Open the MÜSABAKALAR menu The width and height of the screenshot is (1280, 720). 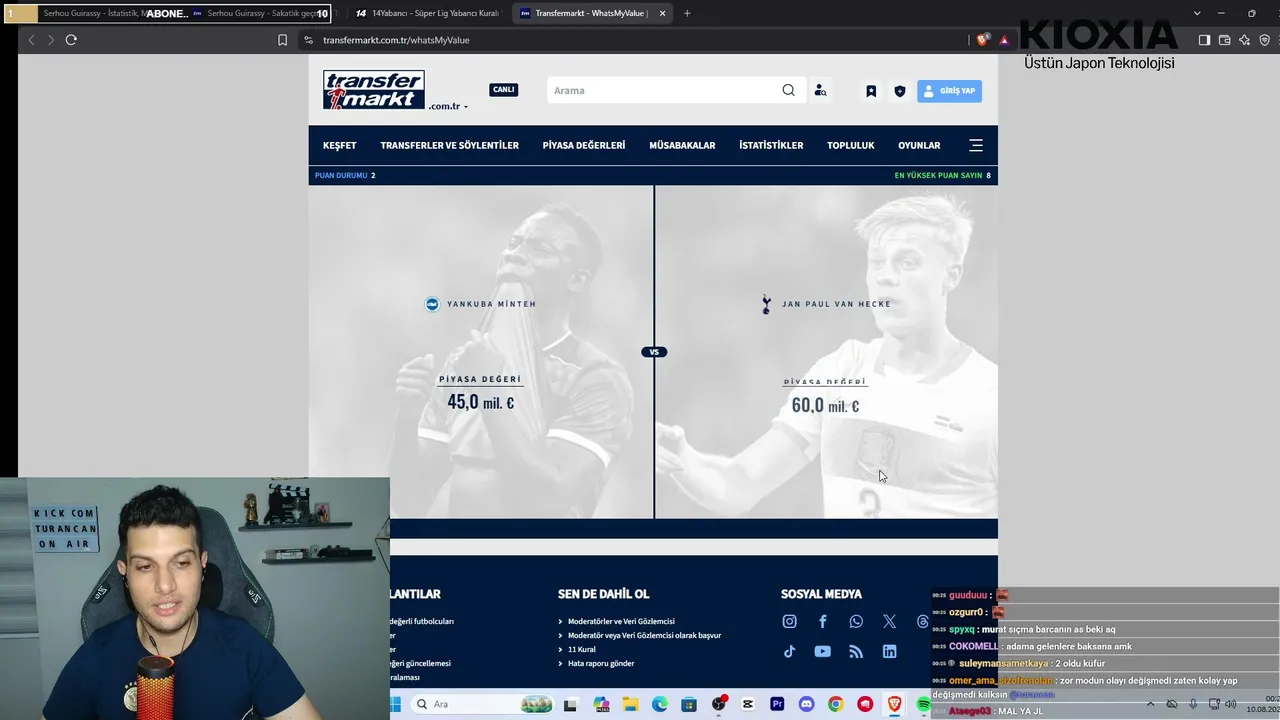682,146
